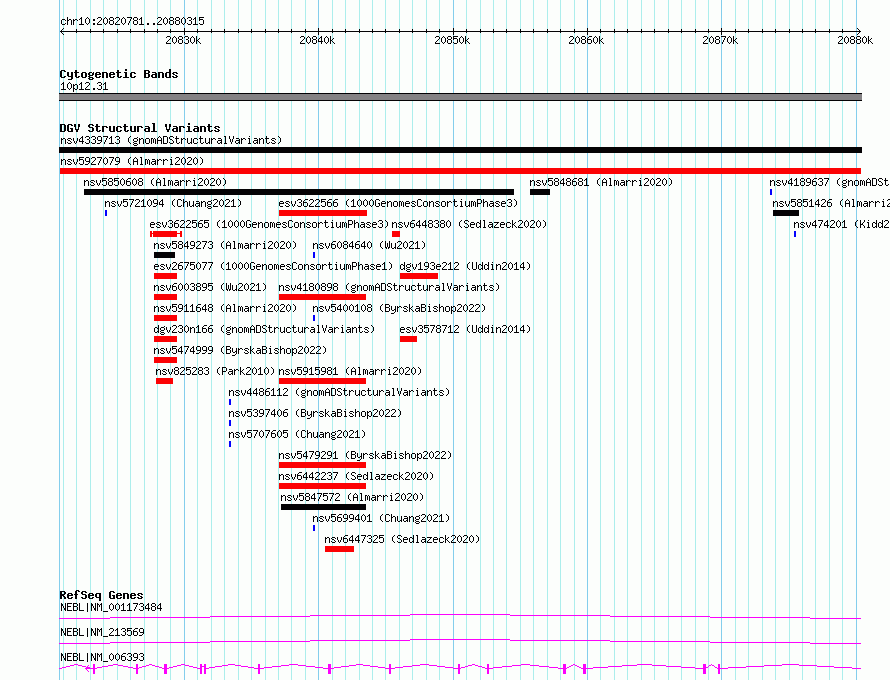890x680 pixels.
Task: Click the 20840k ruler position label
Action: point(317,40)
